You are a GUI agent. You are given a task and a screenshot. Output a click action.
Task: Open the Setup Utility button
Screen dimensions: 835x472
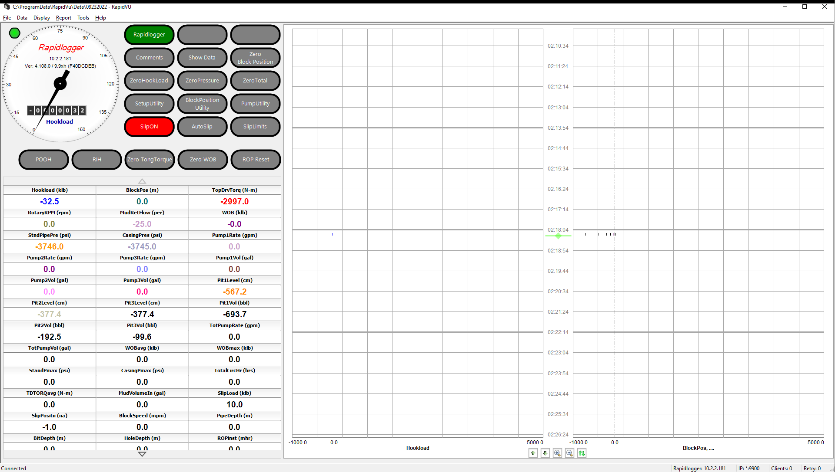149,103
